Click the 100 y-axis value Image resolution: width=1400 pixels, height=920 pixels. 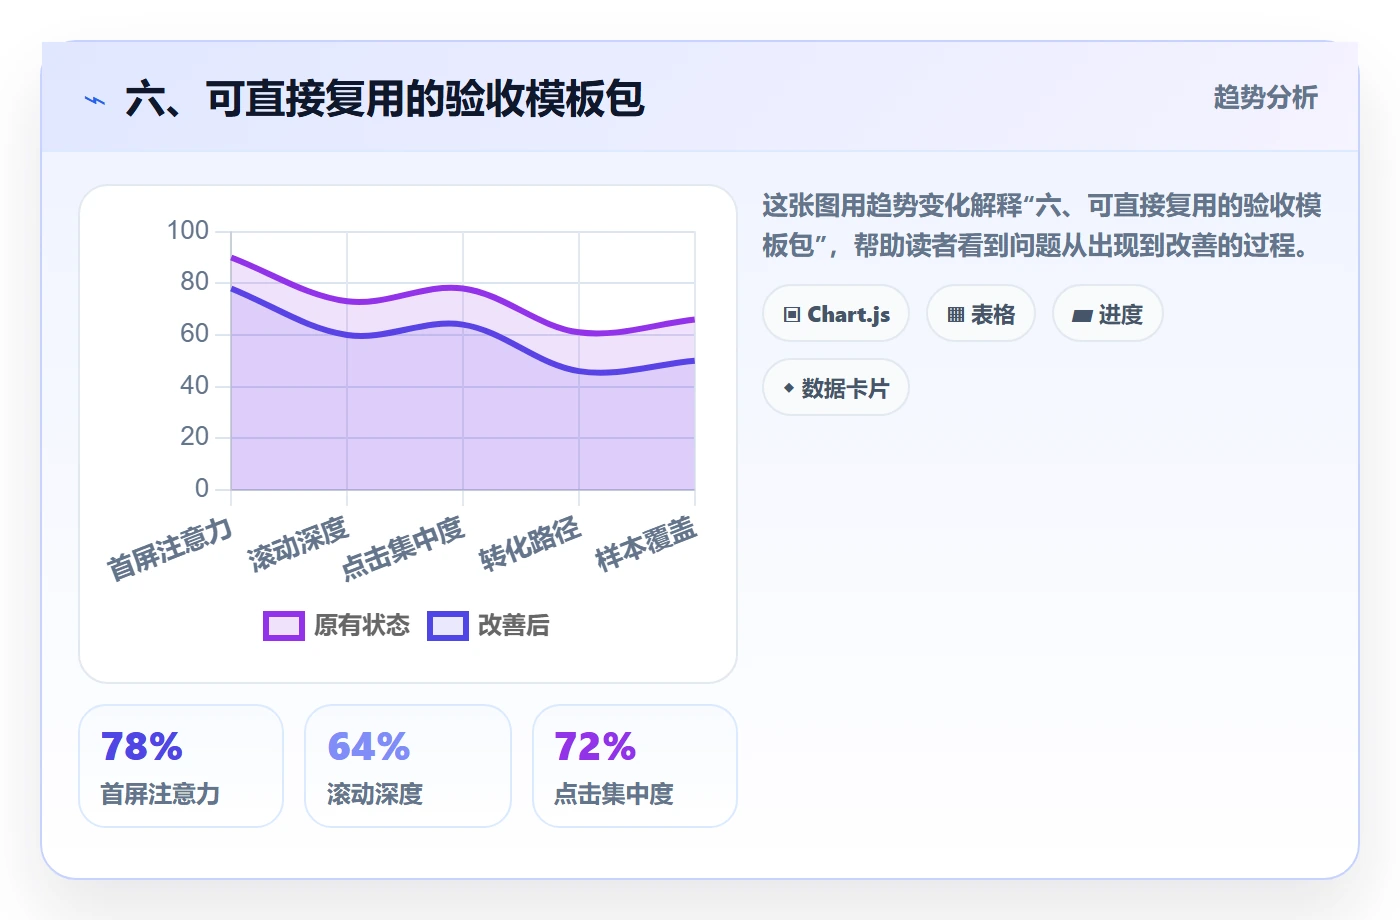click(188, 231)
